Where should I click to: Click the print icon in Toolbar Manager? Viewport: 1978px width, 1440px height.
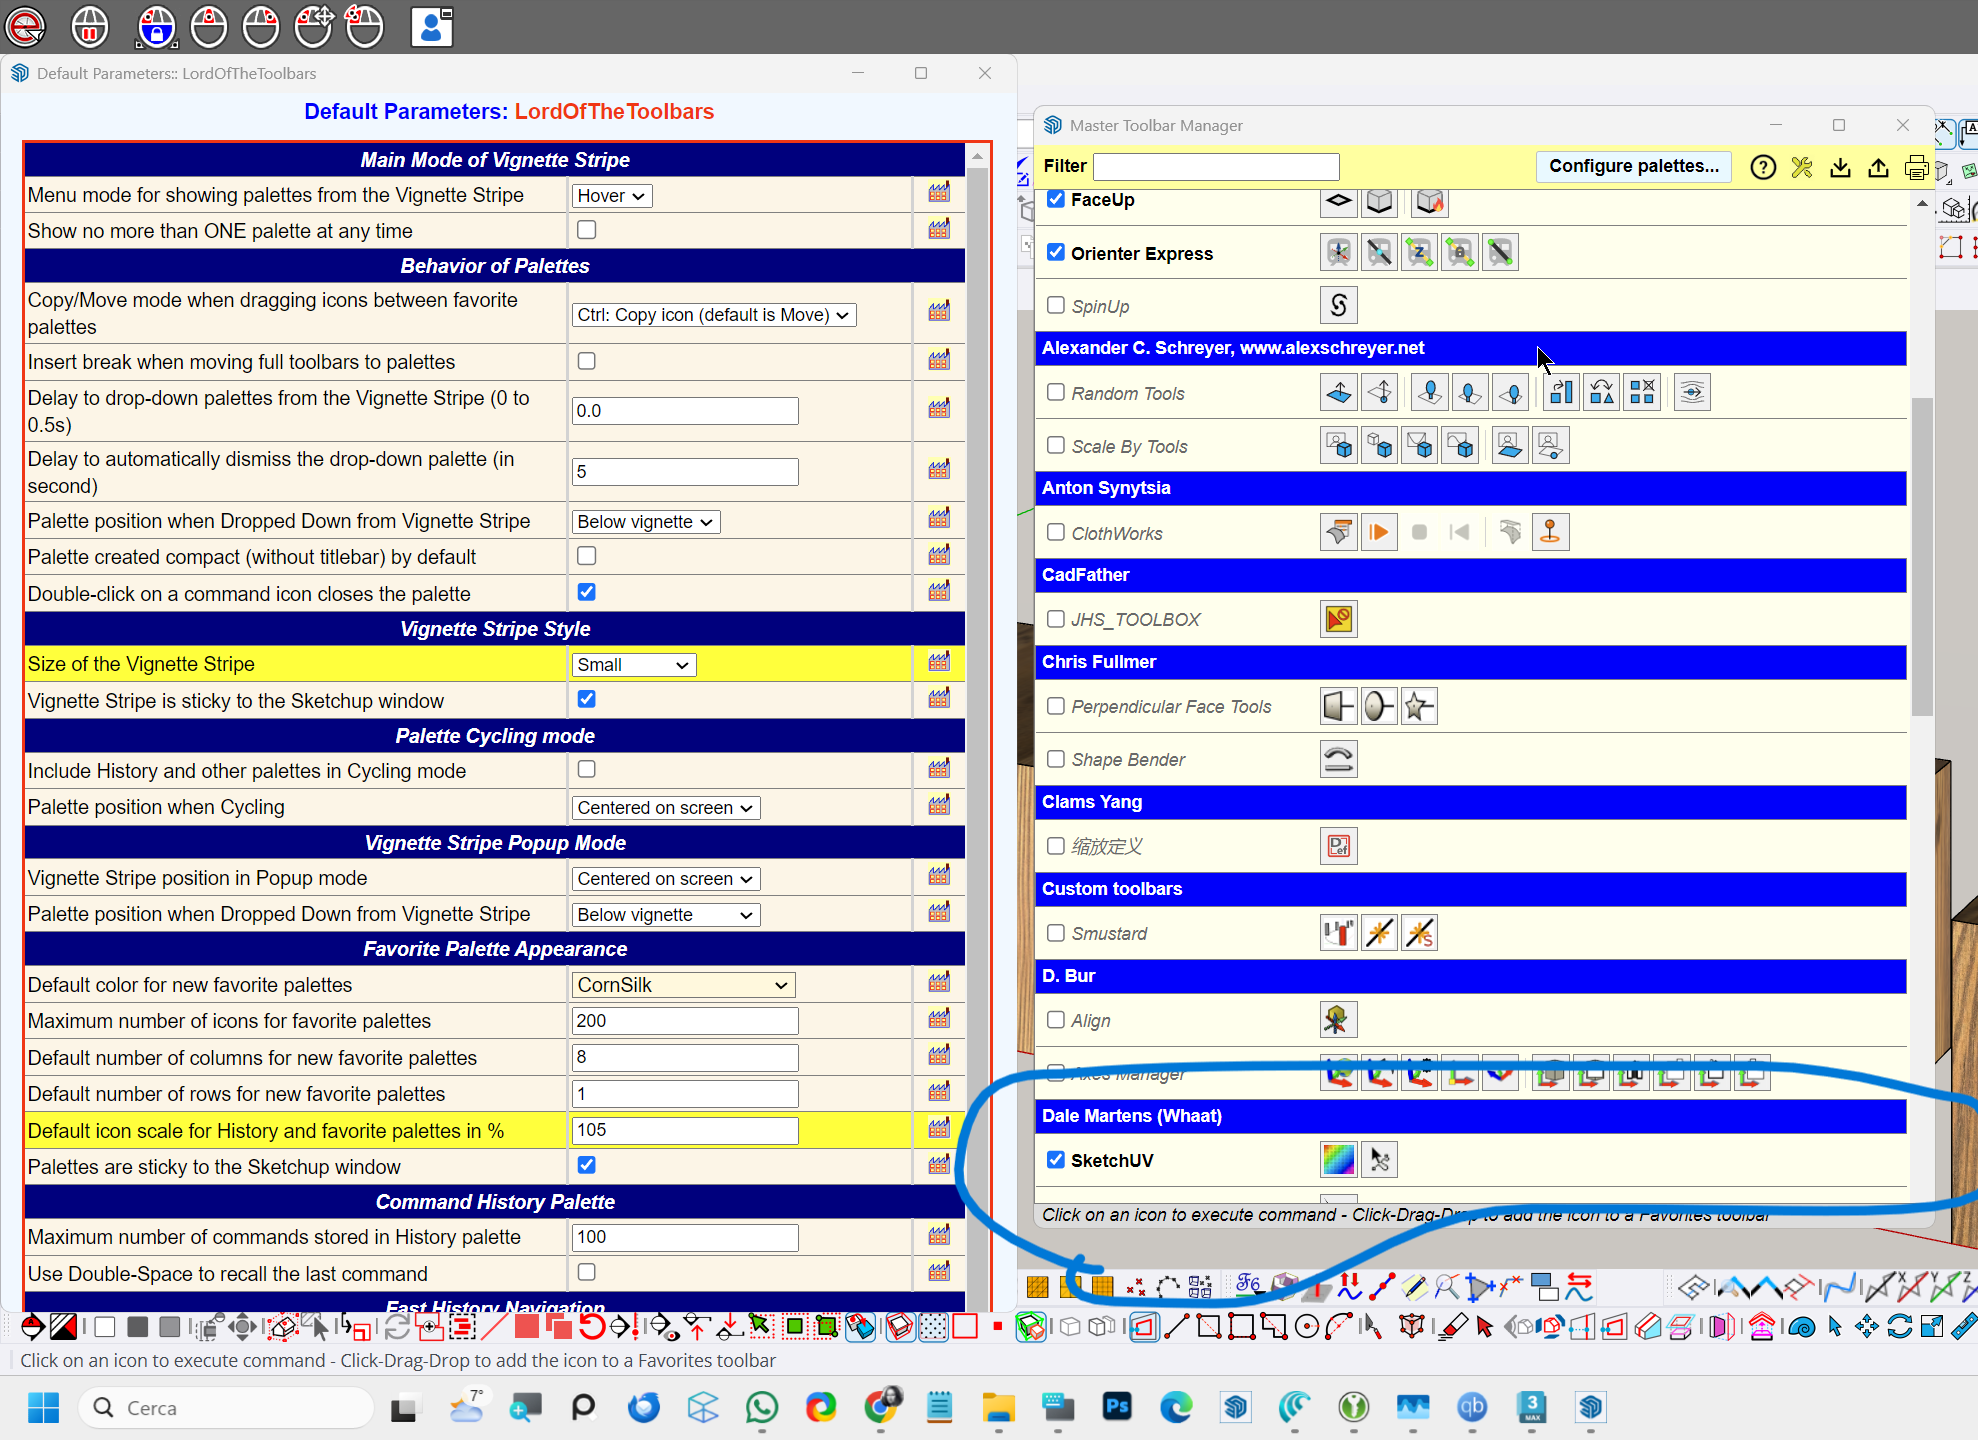click(1916, 167)
